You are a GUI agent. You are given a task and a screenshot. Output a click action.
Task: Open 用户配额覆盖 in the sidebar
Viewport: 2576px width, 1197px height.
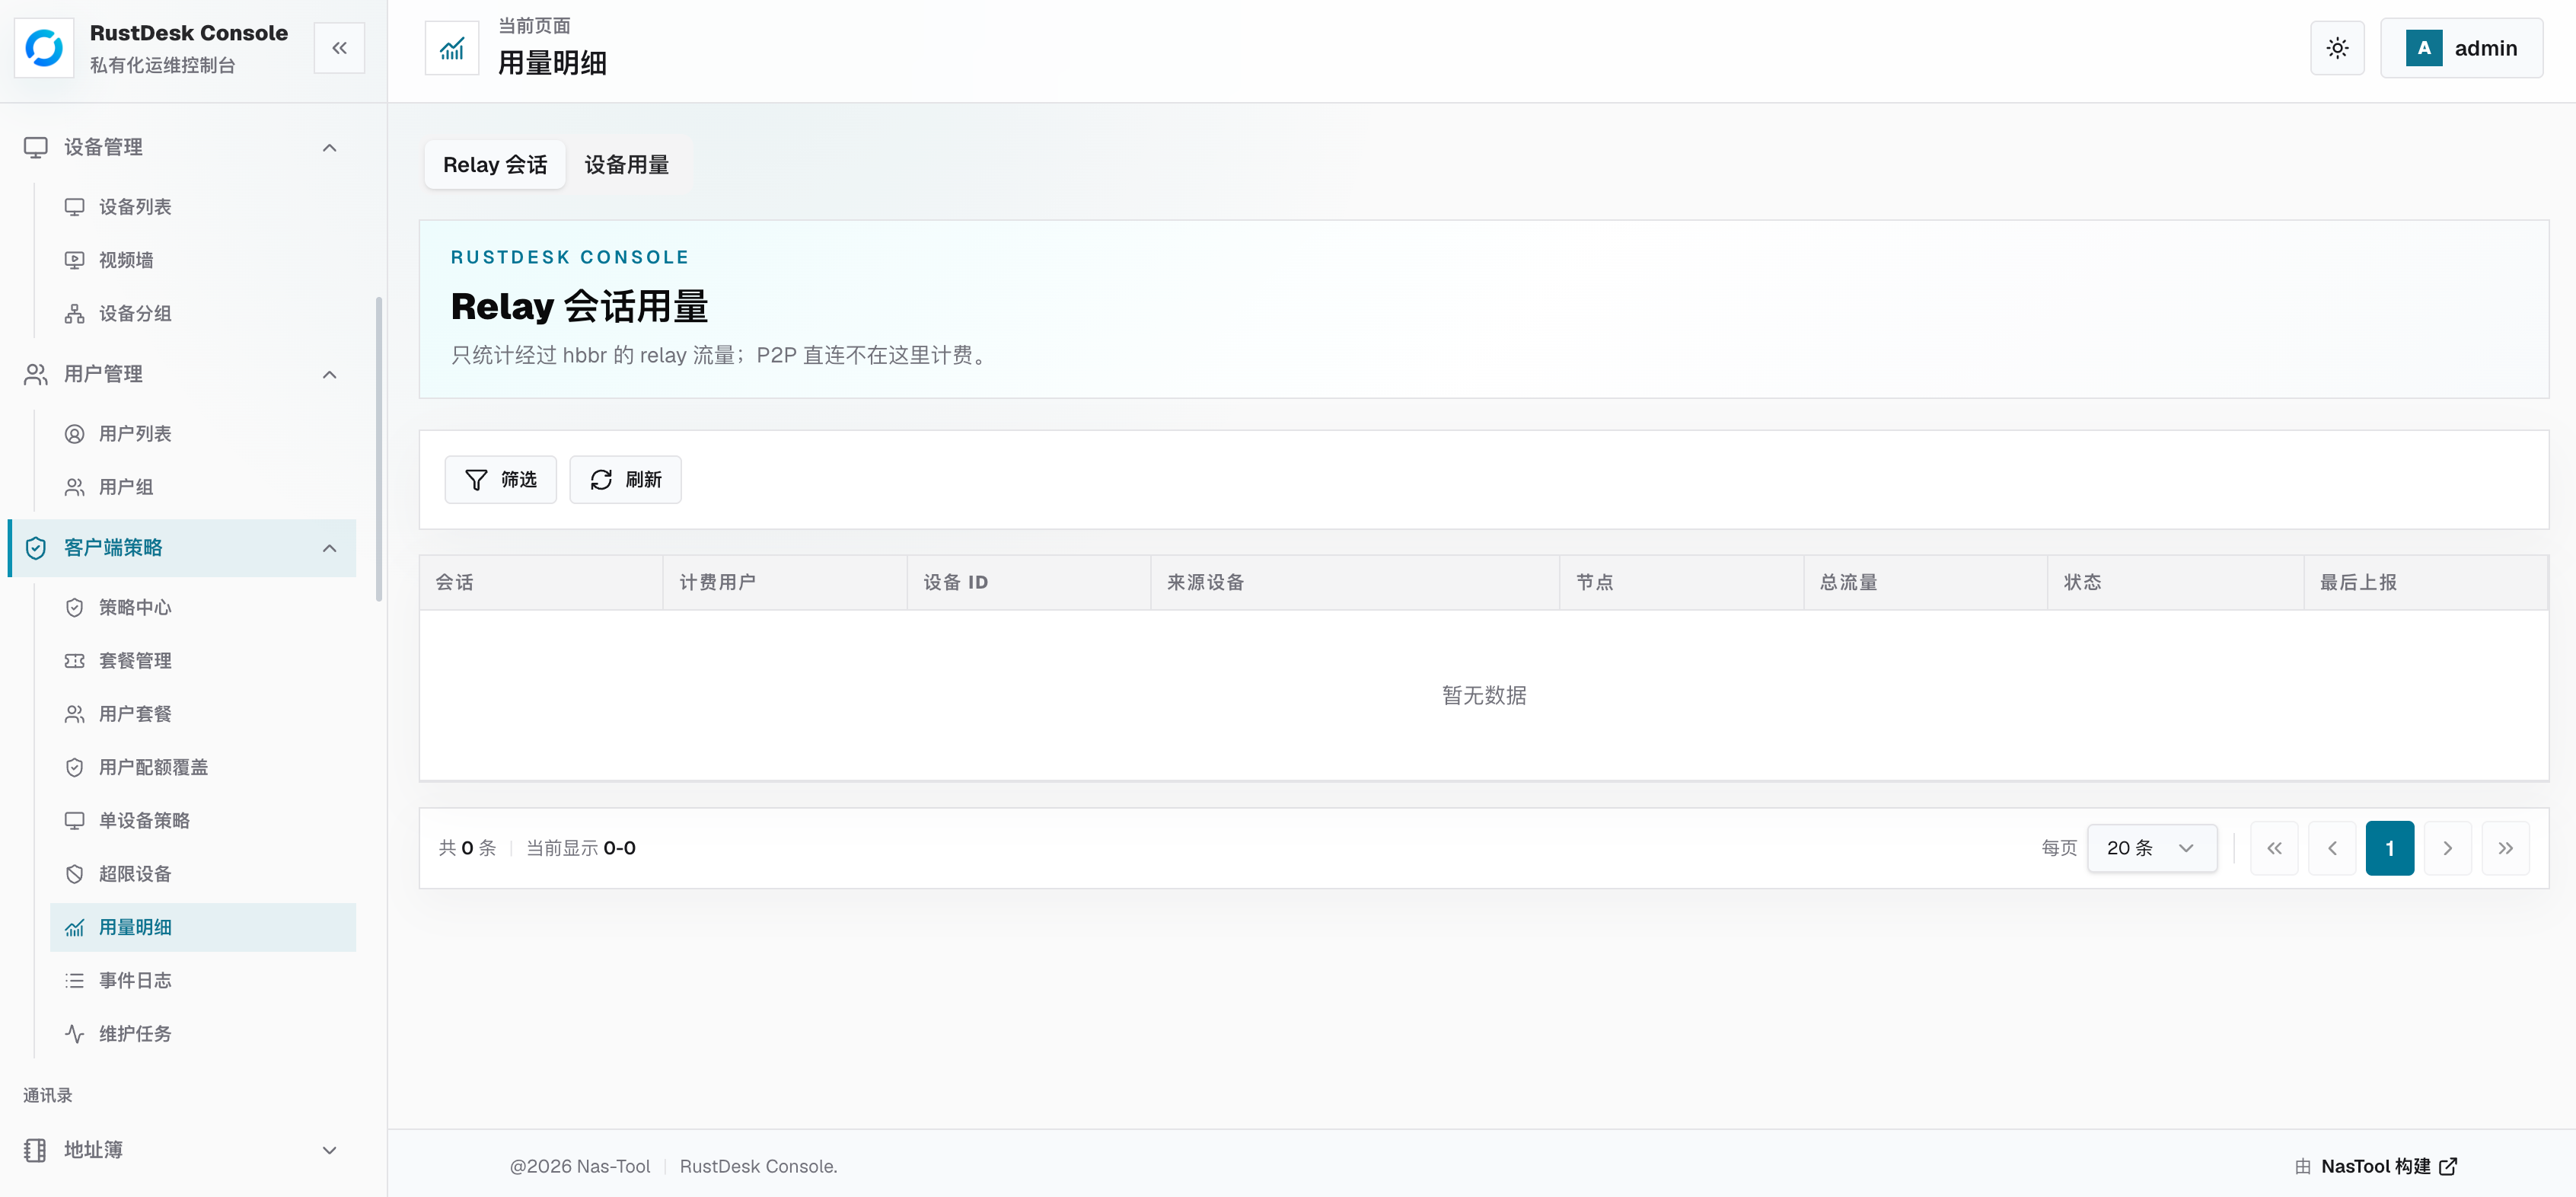tap(203, 767)
